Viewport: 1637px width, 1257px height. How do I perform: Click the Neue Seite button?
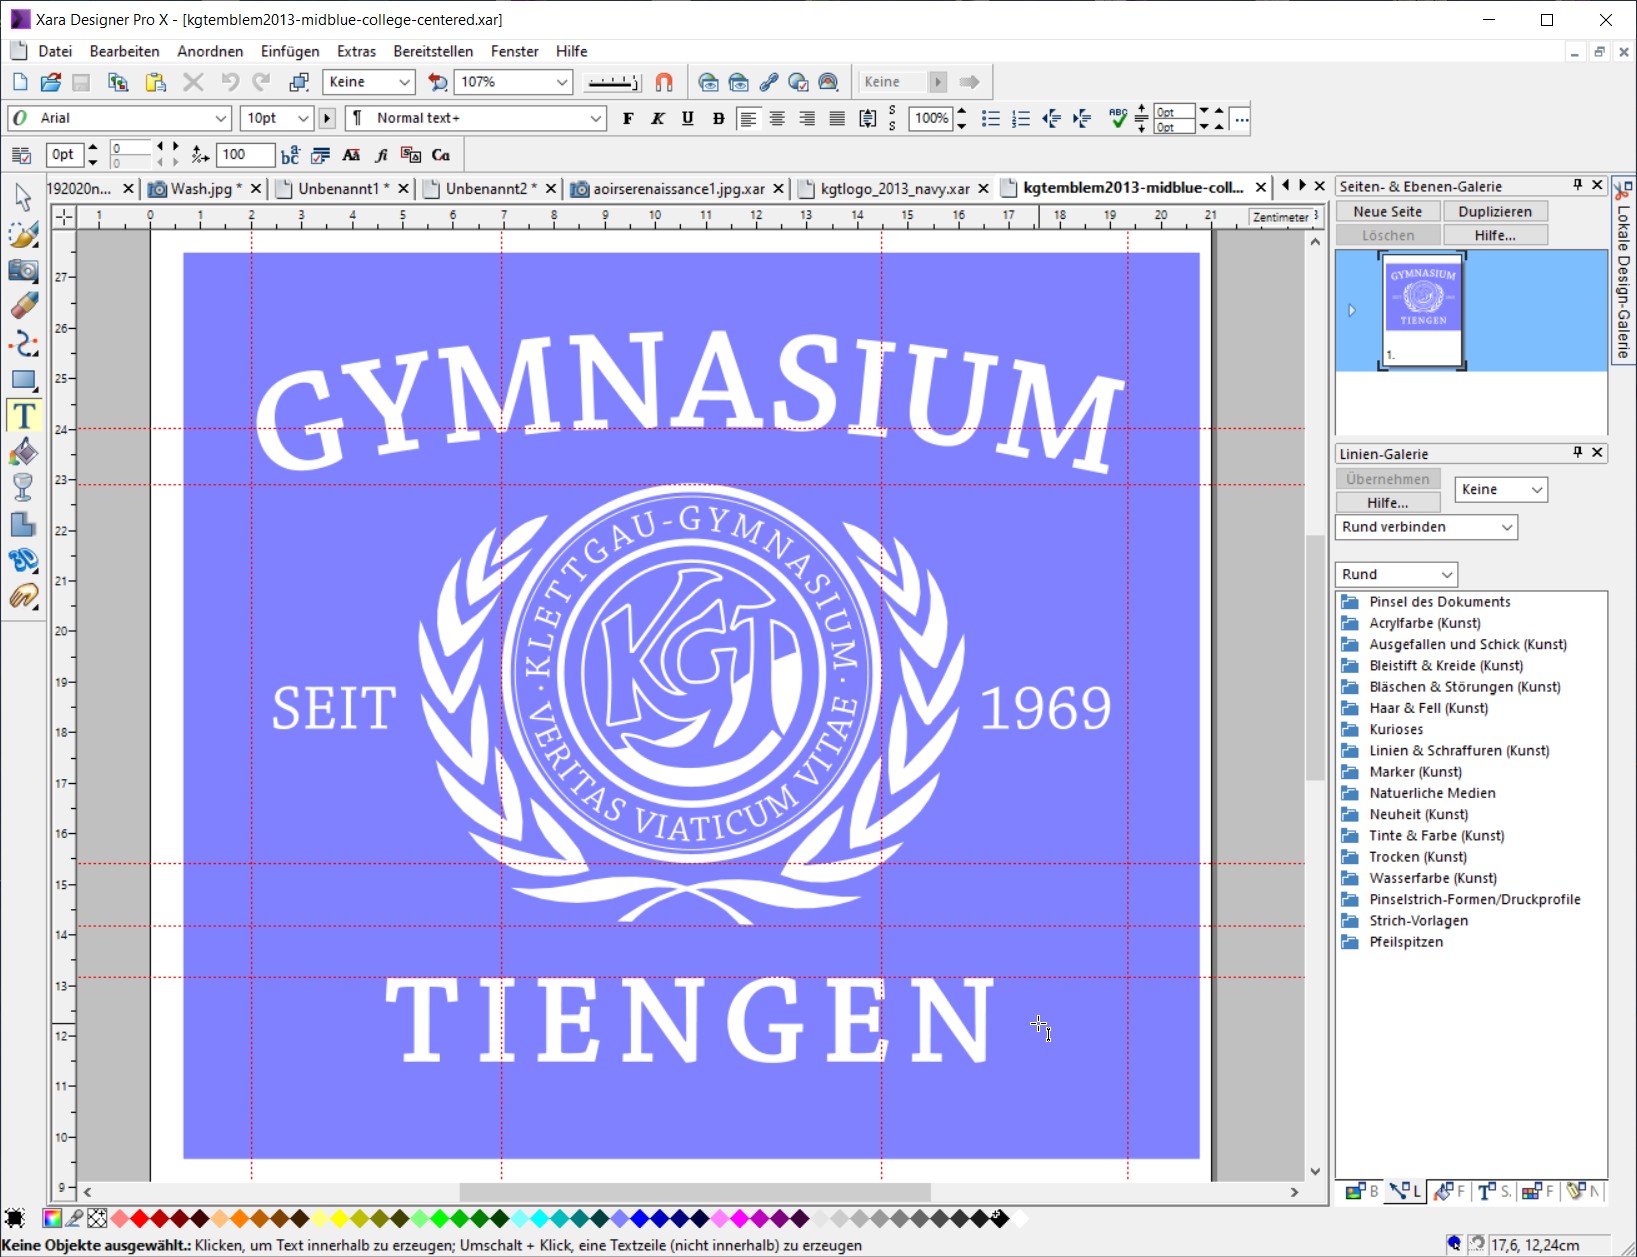1387,211
